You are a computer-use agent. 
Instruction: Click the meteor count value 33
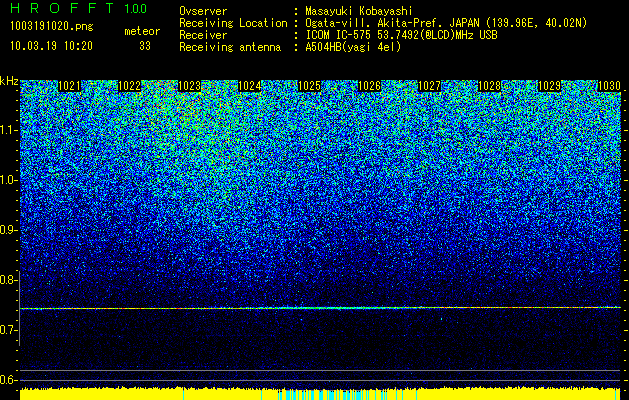pyautogui.click(x=145, y=46)
